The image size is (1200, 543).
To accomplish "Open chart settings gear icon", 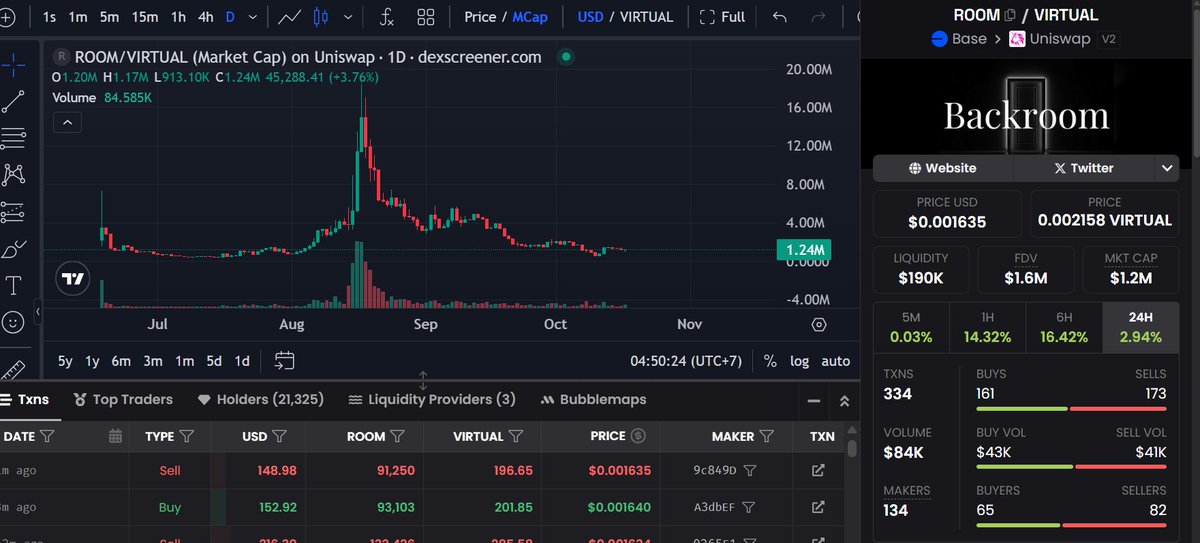I will click(x=819, y=324).
